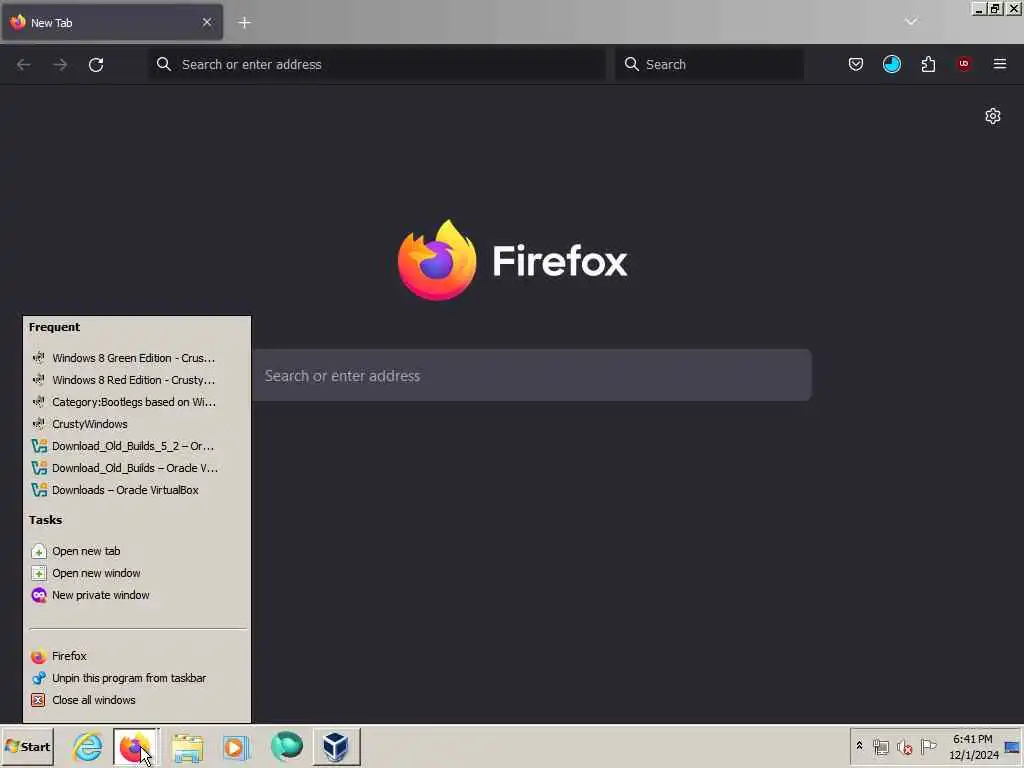Open the Extensions puzzle-piece icon
Image resolution: width=1024 pixels, height=768 pixels.
(x=928, y=64)
